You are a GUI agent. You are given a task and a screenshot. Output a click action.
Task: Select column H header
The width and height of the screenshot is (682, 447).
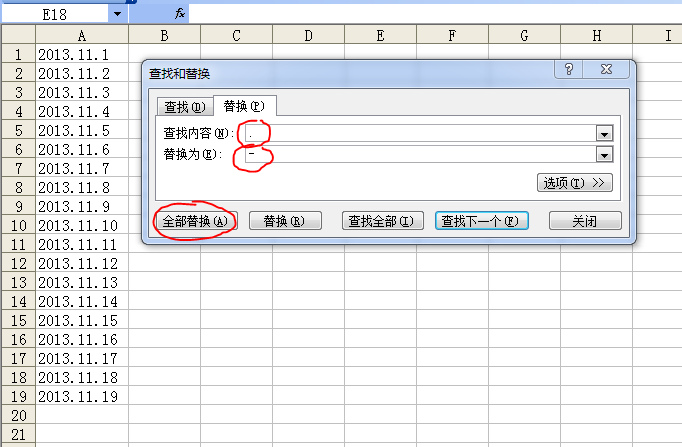click(x=597, y=35)
